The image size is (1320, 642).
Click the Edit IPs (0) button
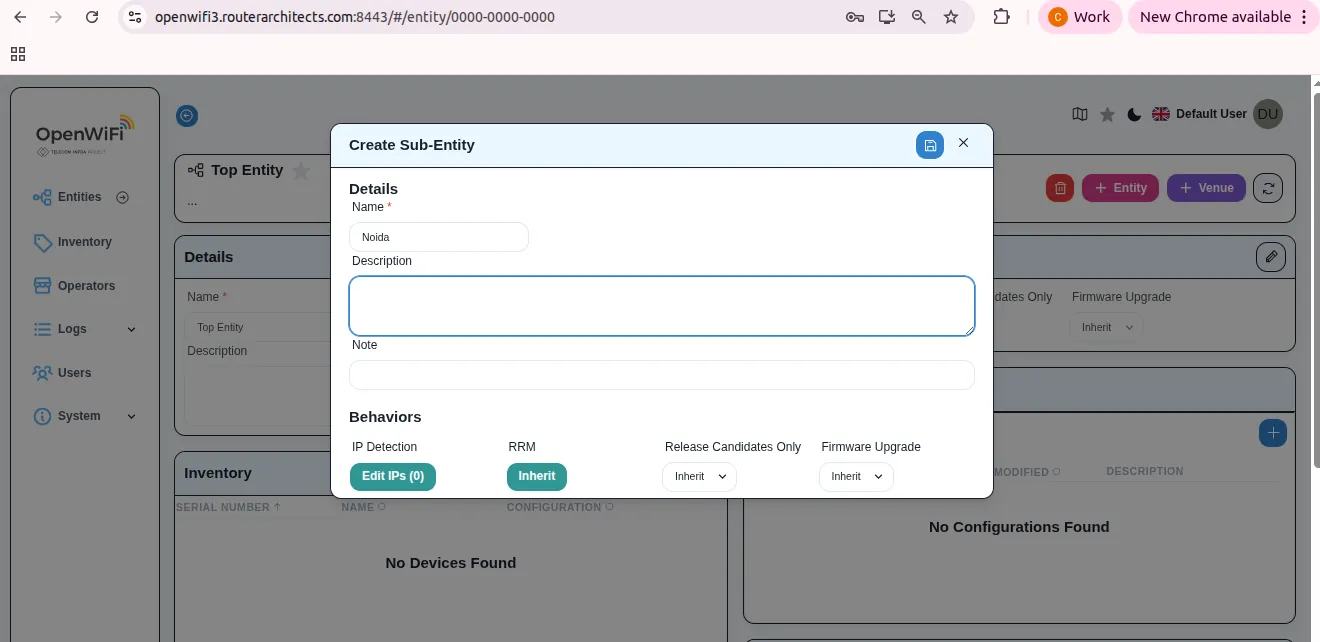(x=393, y=476)
